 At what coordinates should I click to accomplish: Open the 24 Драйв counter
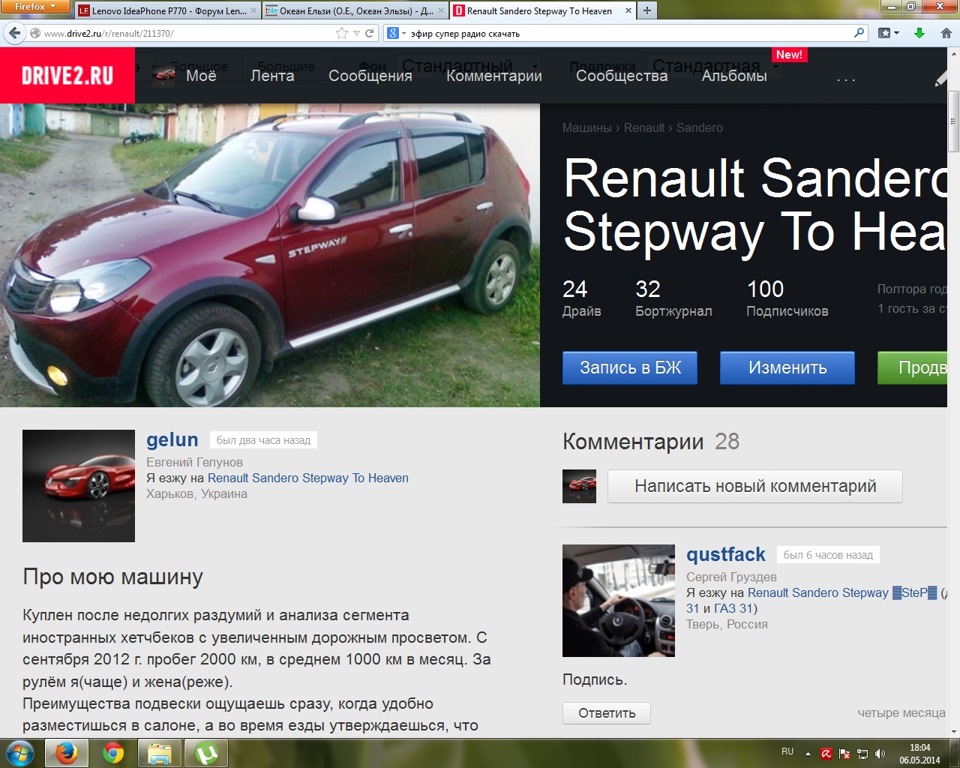coord(581,299)
